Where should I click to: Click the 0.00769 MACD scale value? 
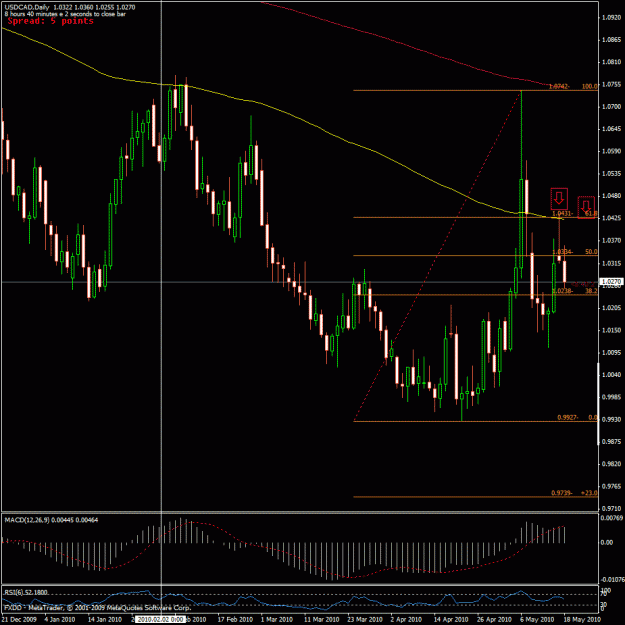point(612,518)
